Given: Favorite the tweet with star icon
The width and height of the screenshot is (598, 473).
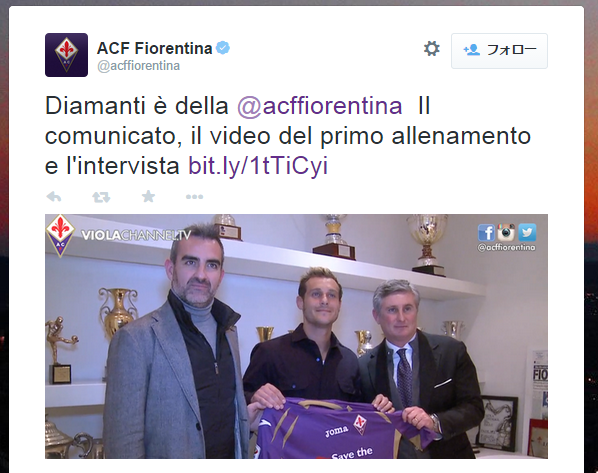Looking at the screenshot, I should pyautogui.click(x=148, y=196).
